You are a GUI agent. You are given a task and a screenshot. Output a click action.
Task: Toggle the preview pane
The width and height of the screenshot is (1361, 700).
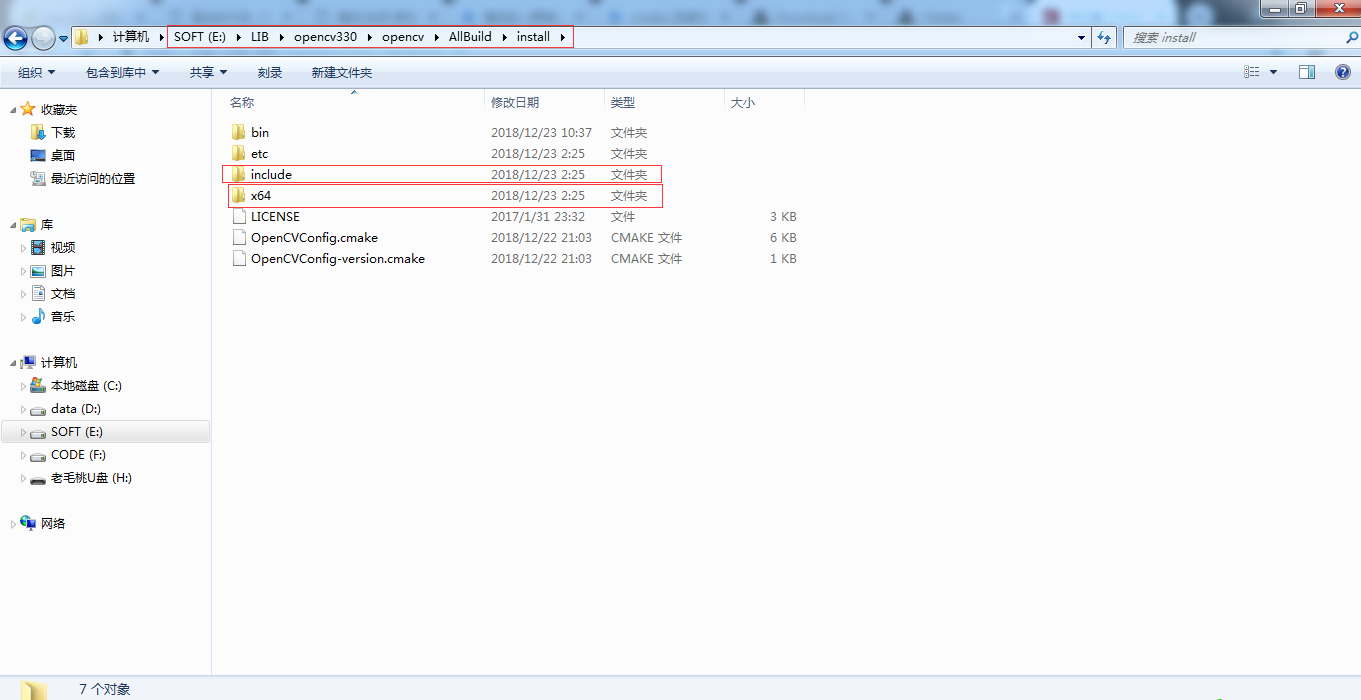pyautogui.click(x=1307, y=71)
